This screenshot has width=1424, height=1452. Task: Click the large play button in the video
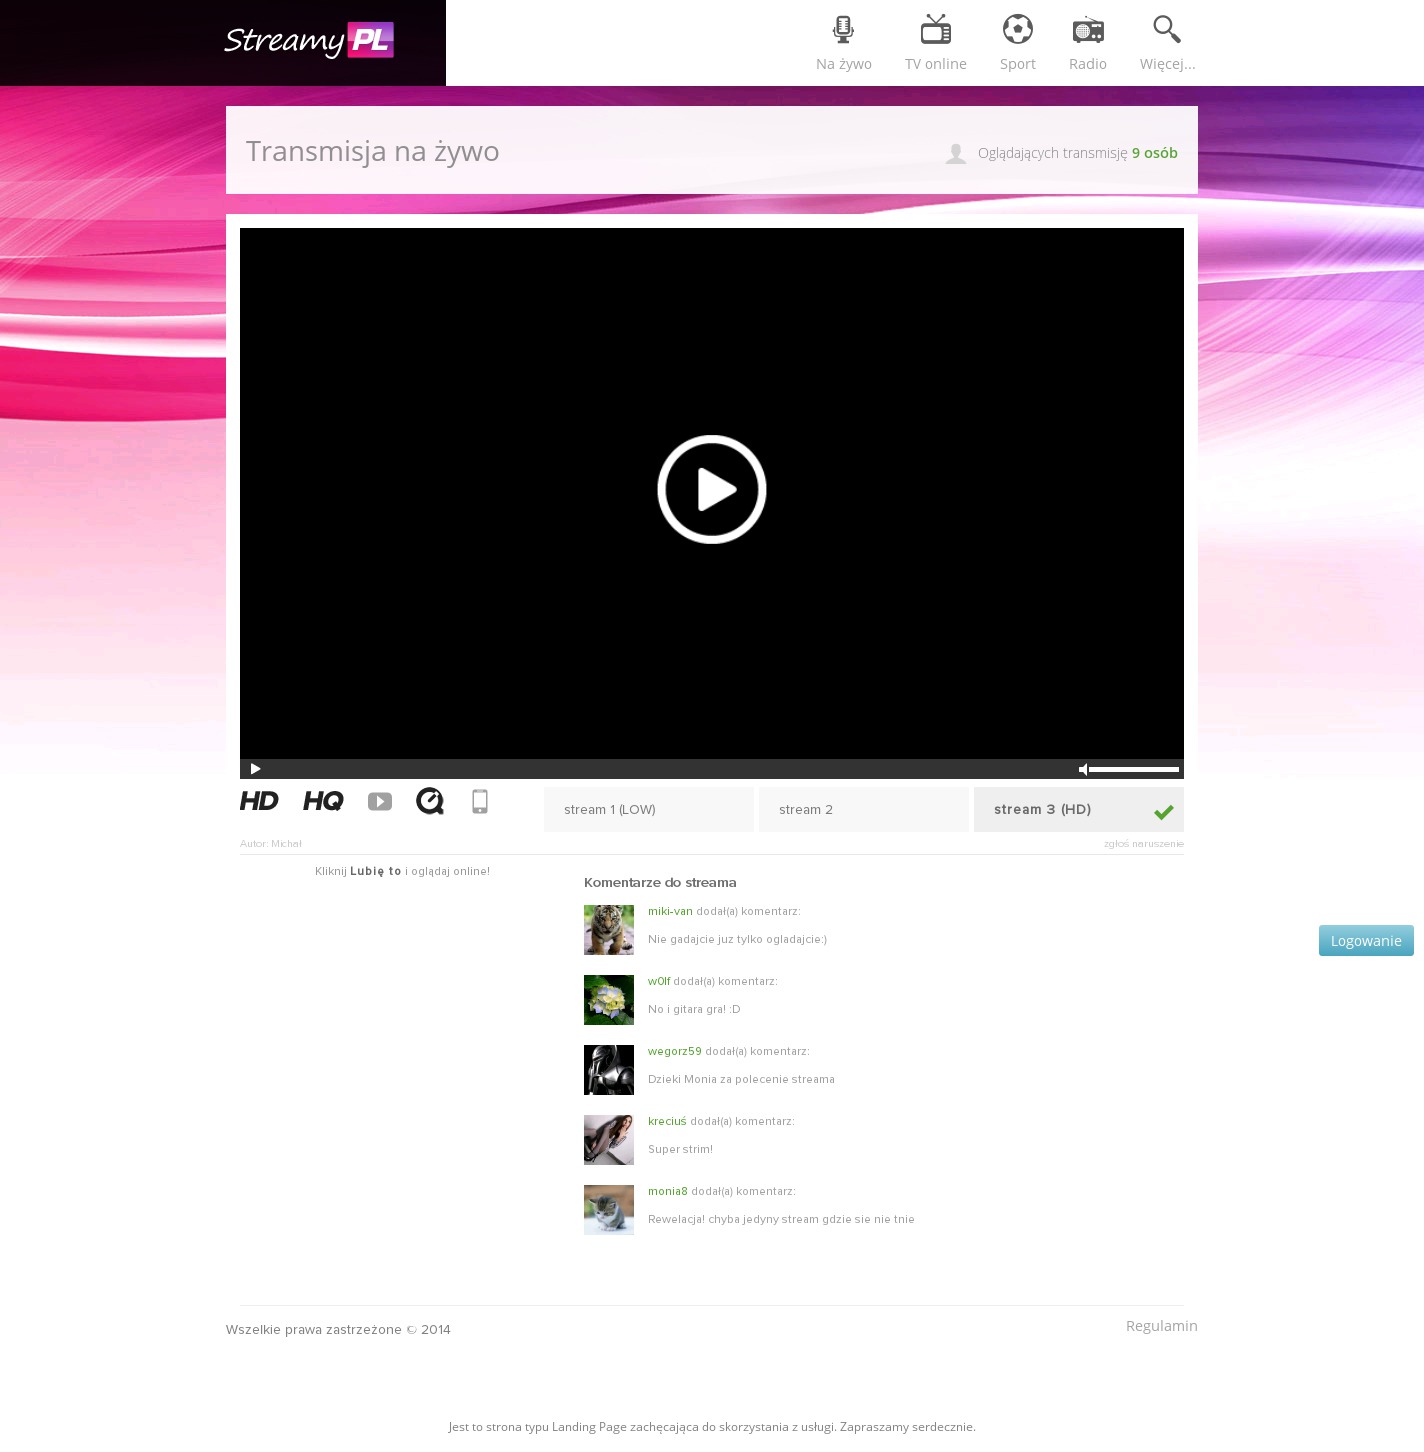tap(711, 489)
